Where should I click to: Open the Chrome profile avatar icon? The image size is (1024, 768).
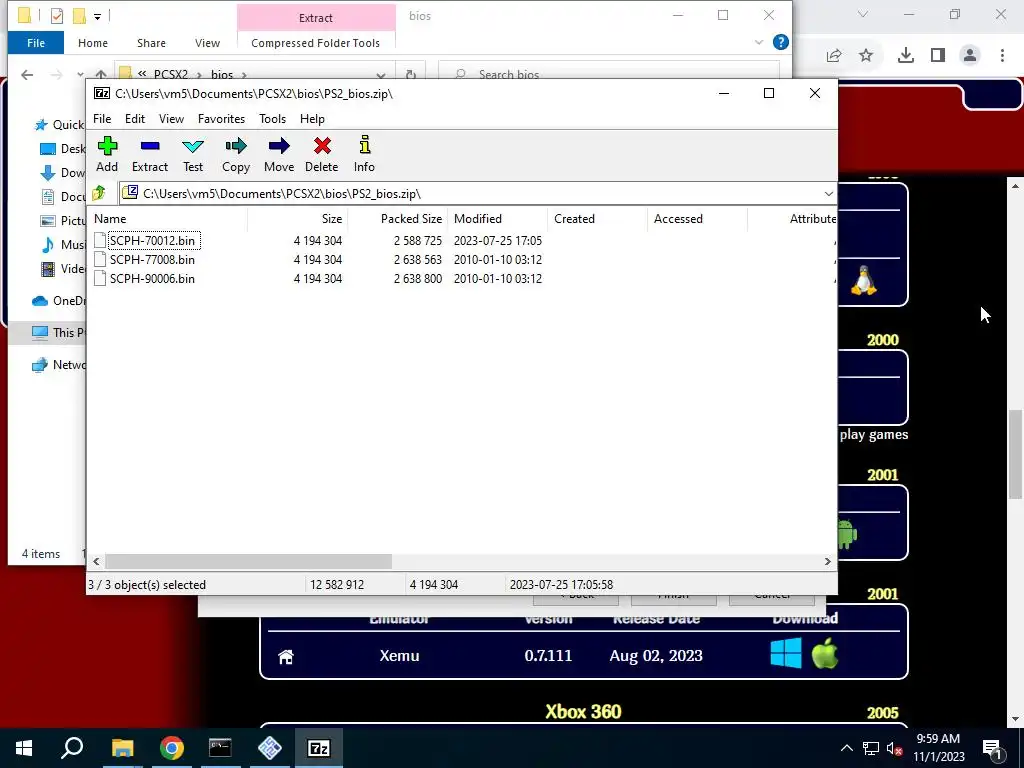[970, 56]
